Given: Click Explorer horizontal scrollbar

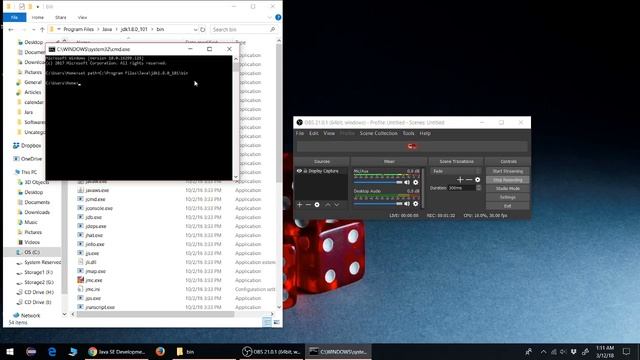Looking at the screenshot, I should coord(156,314).
